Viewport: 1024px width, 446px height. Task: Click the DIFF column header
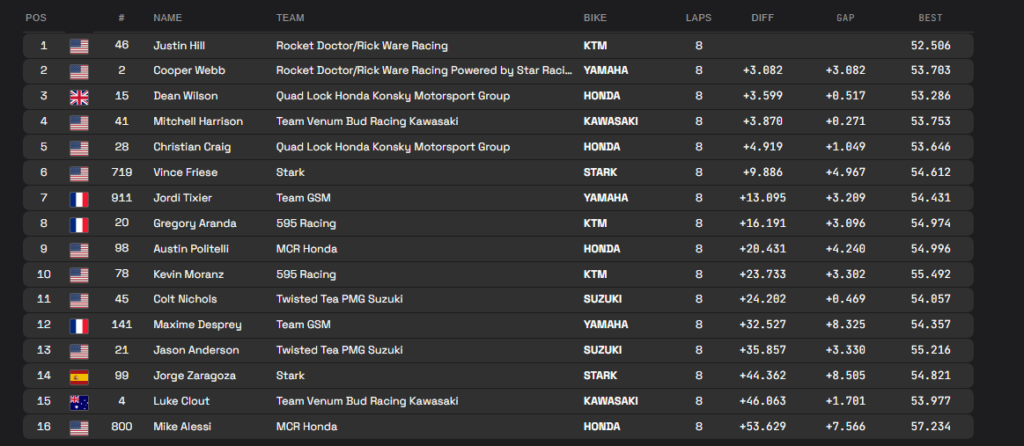click(x=763, y=18)
